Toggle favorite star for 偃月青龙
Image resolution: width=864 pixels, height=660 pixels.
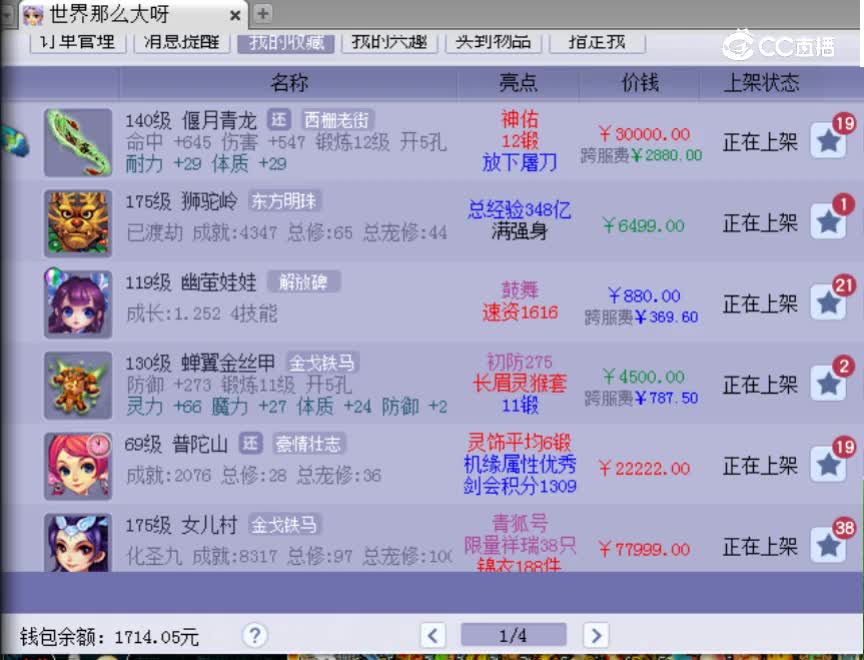[828, 142]
